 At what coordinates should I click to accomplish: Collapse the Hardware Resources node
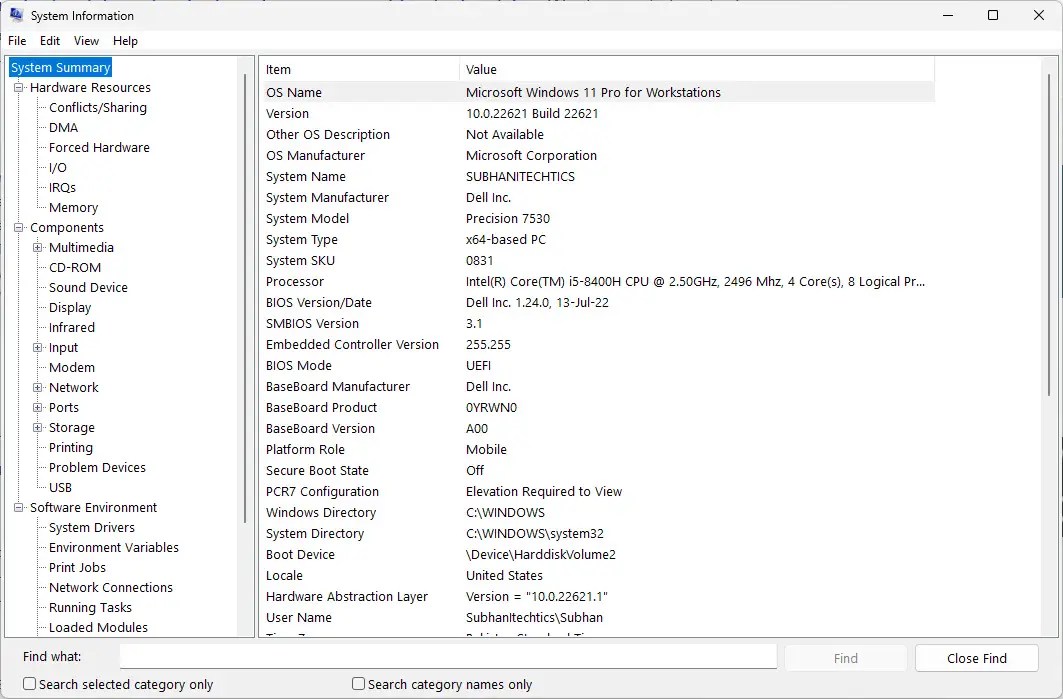[x=19, y=87]
